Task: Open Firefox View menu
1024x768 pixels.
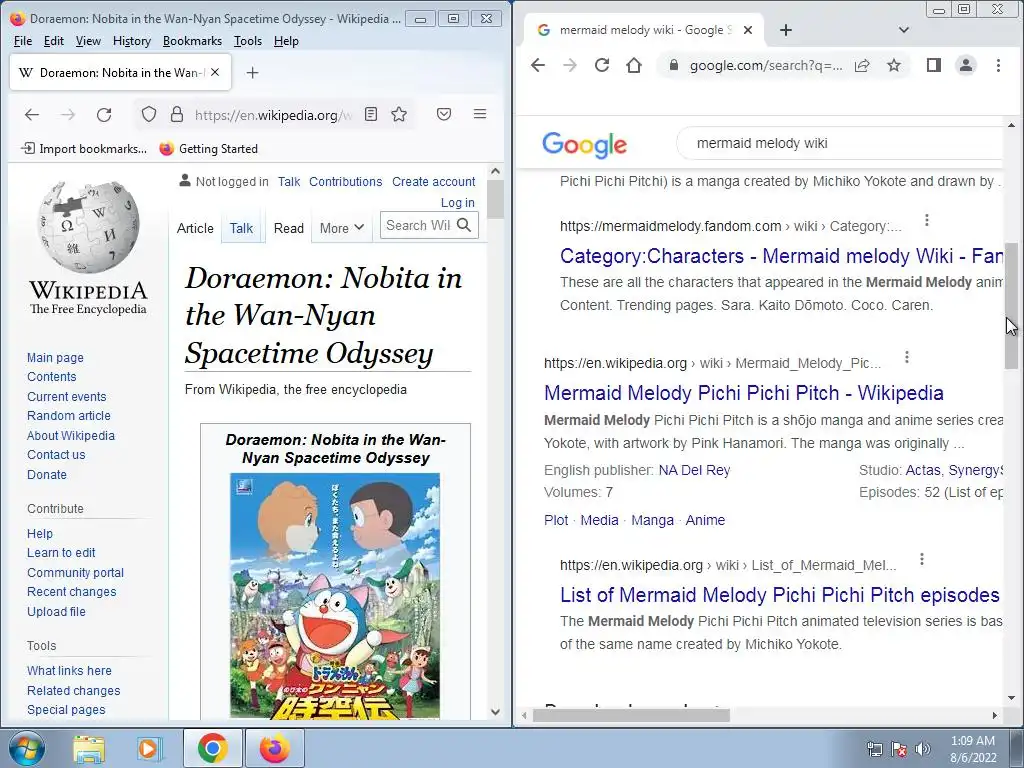Action: coord(88,41)
